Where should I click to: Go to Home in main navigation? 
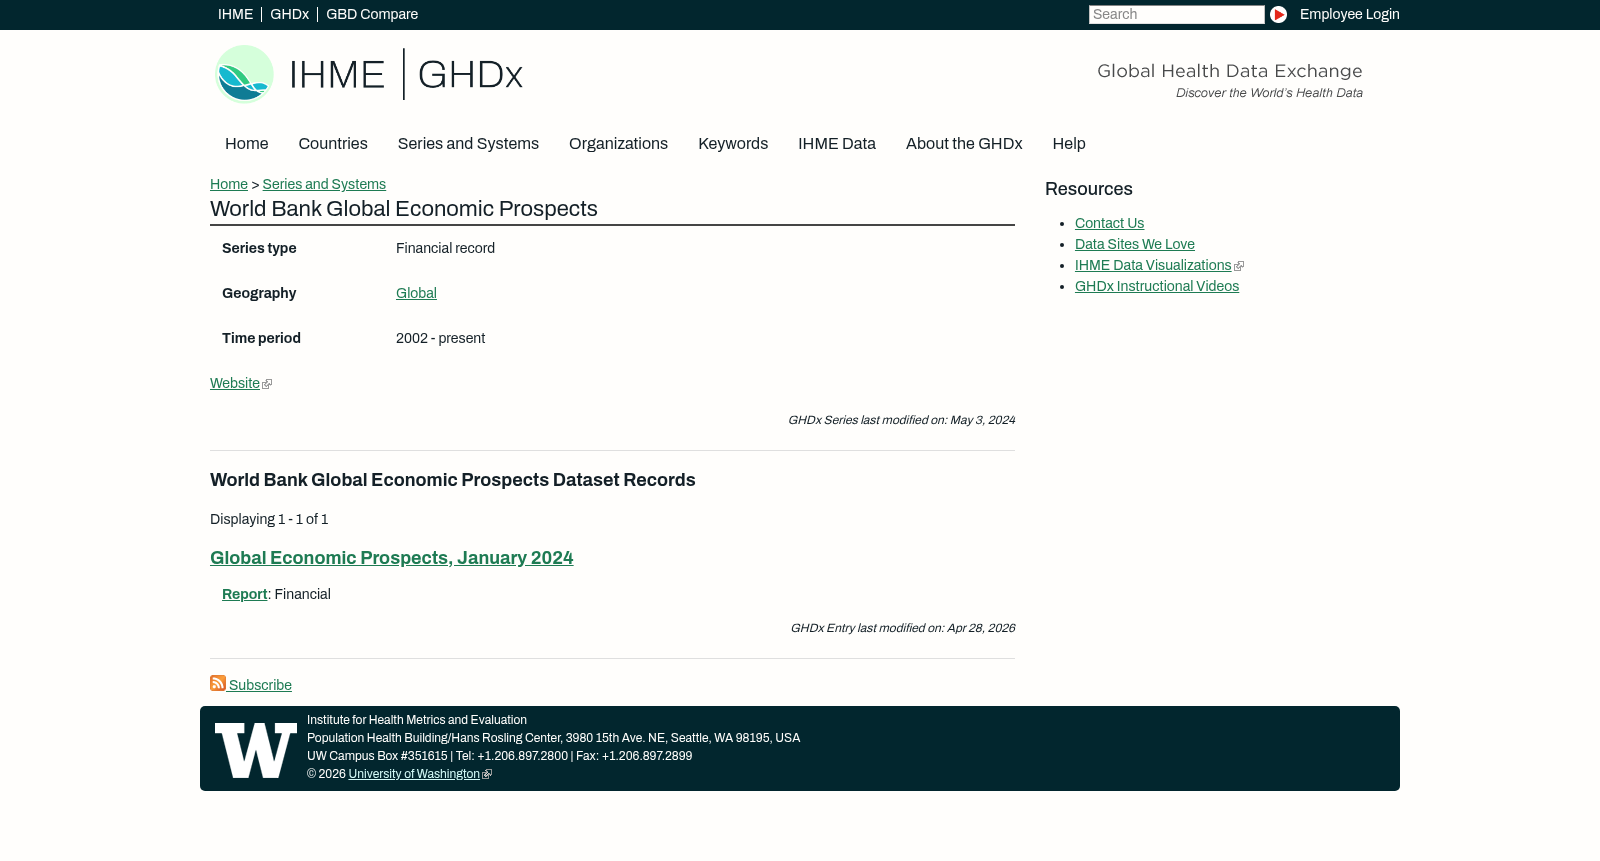click(247, 144)
